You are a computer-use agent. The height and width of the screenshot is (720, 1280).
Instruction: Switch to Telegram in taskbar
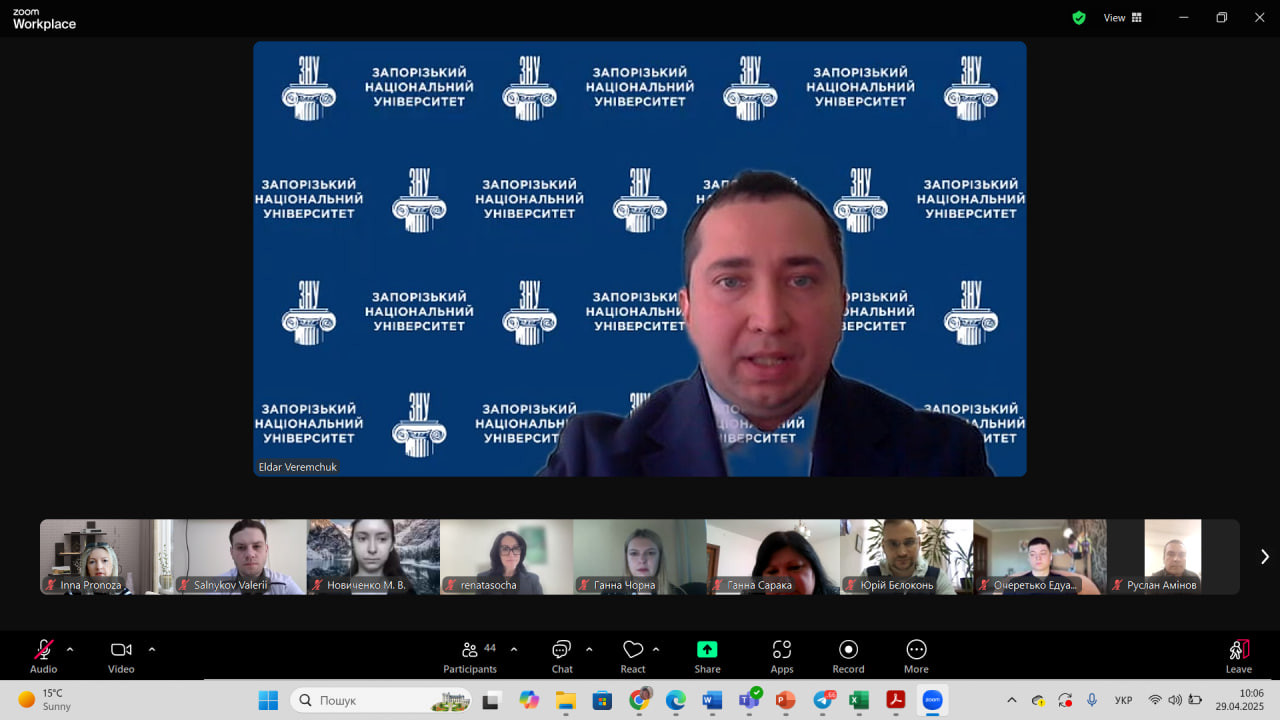[x=823, y=700]
